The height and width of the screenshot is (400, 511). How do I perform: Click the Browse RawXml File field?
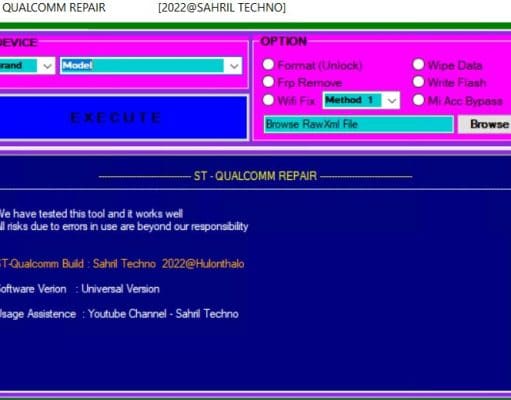point(358,124)
